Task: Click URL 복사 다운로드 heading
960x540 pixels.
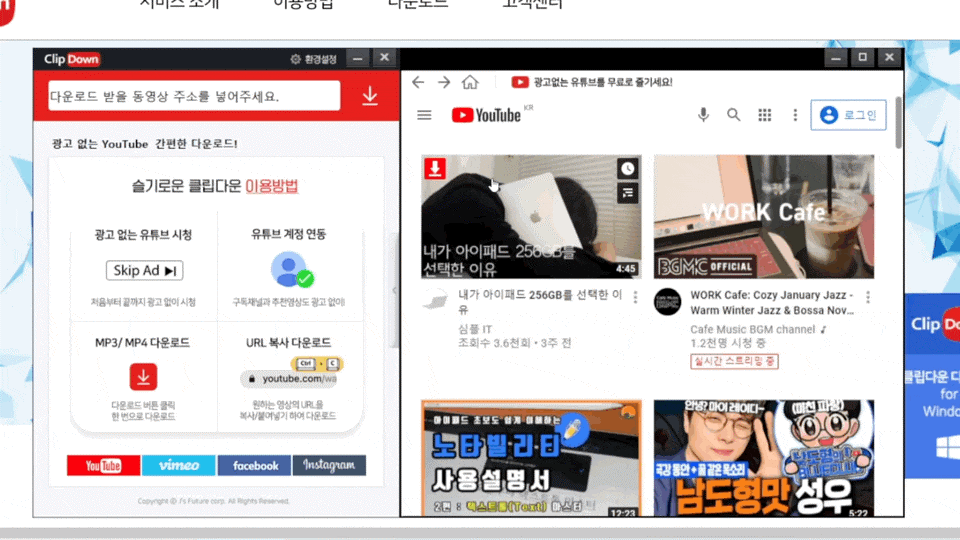Action: pyautogui.click(x=288, y=343)
